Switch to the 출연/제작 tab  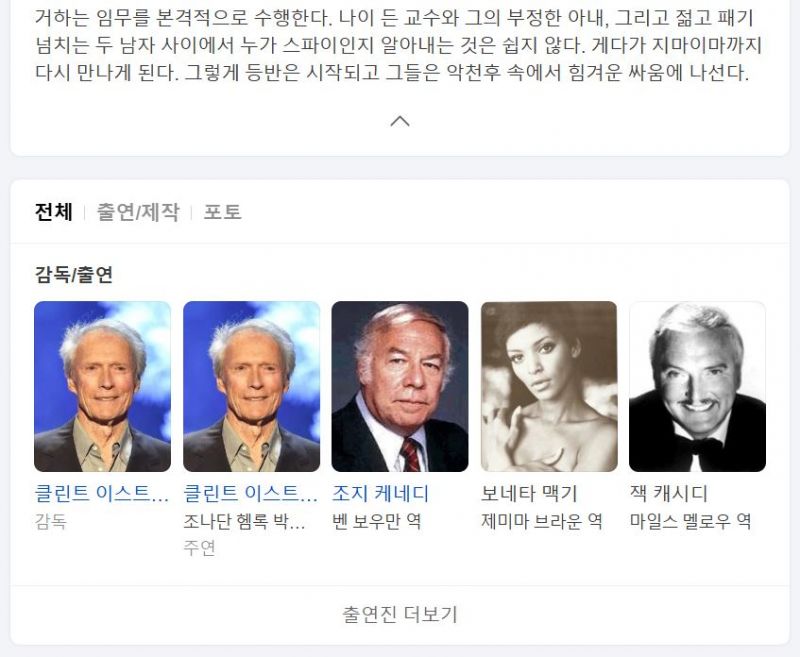click(138, 212)
